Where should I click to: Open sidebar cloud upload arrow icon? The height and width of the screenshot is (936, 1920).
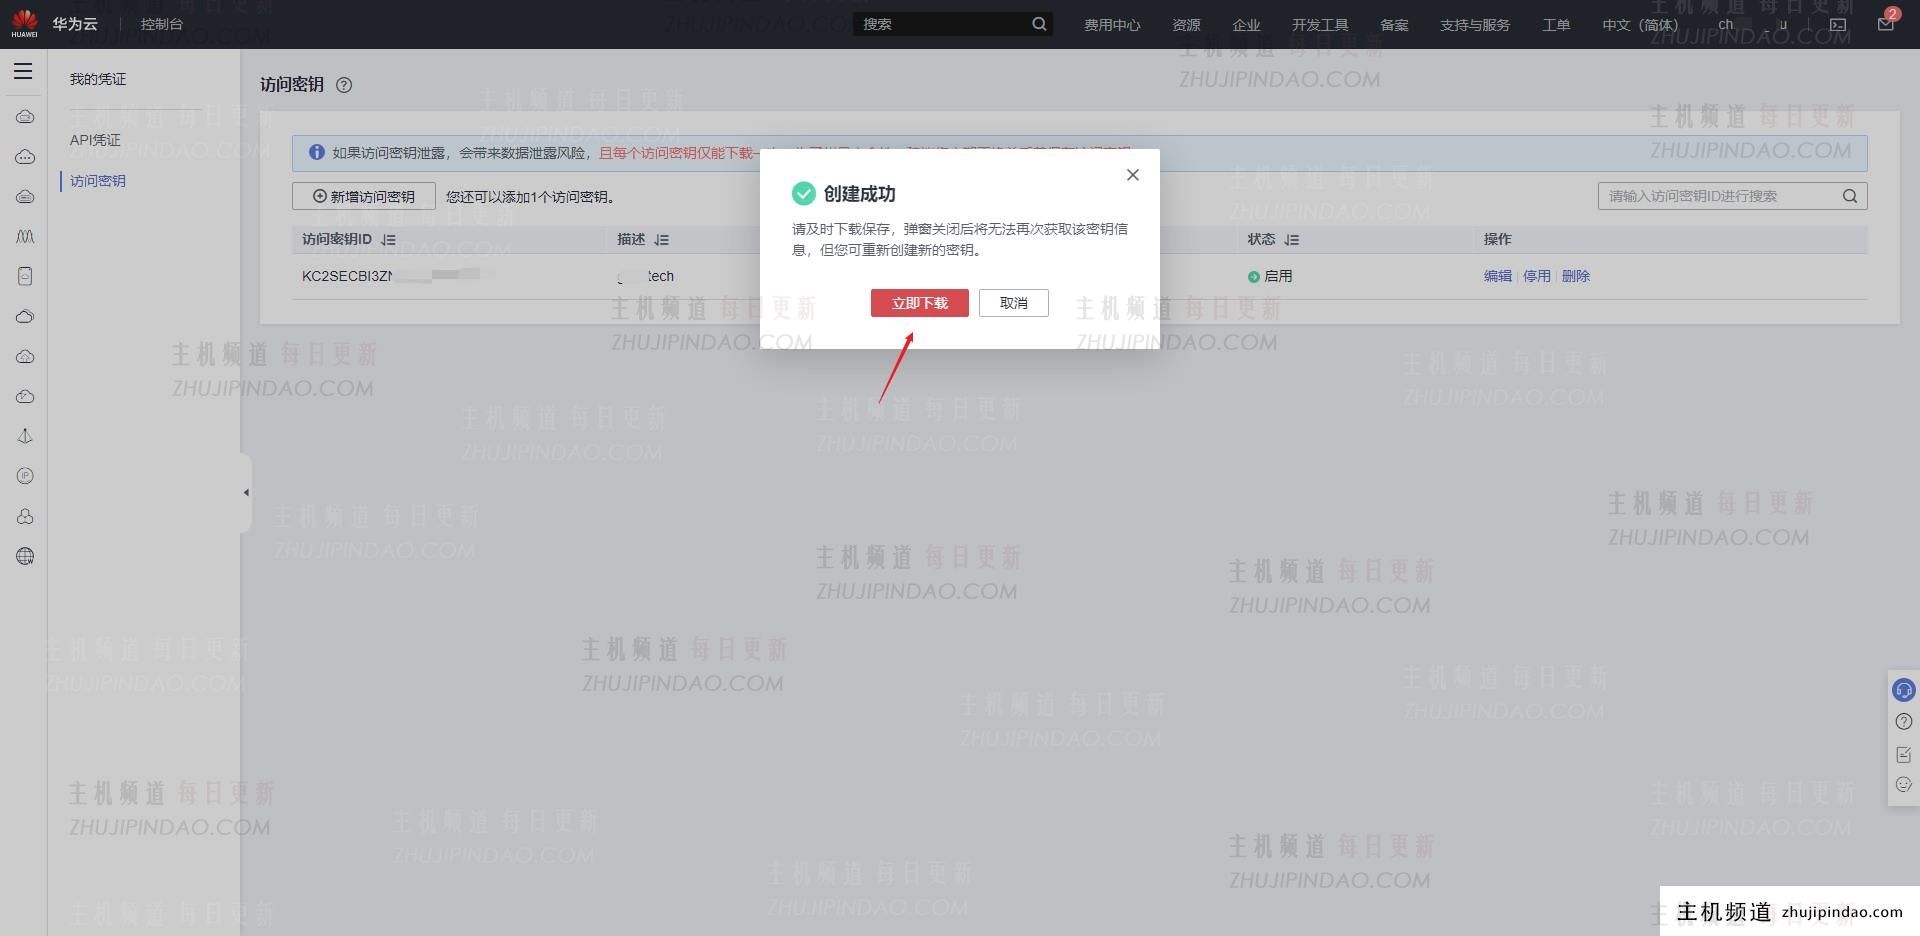coord(25,357)
